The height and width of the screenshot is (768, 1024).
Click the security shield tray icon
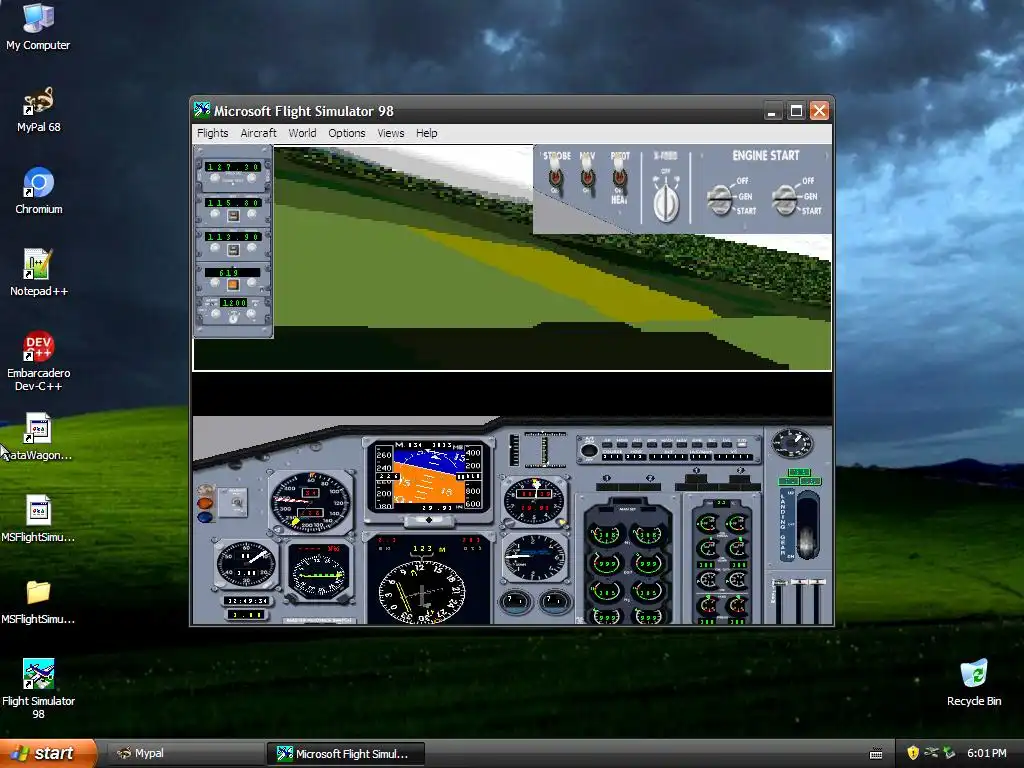tap(913, 753)
